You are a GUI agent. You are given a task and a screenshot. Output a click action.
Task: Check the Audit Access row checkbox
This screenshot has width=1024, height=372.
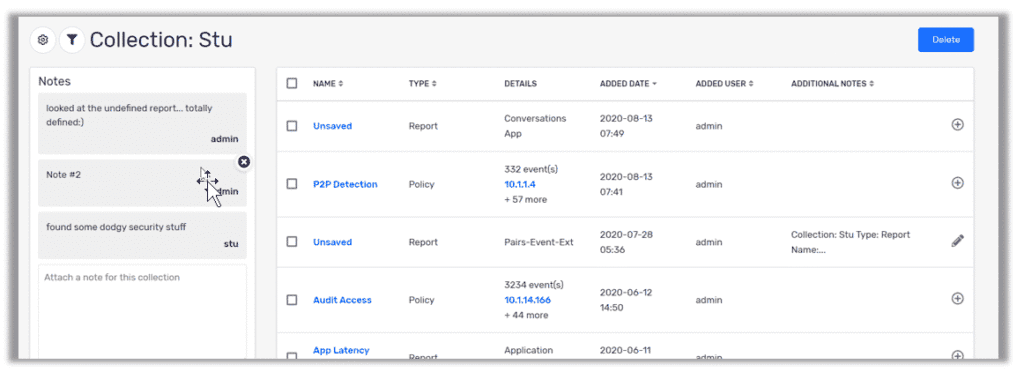292,300
